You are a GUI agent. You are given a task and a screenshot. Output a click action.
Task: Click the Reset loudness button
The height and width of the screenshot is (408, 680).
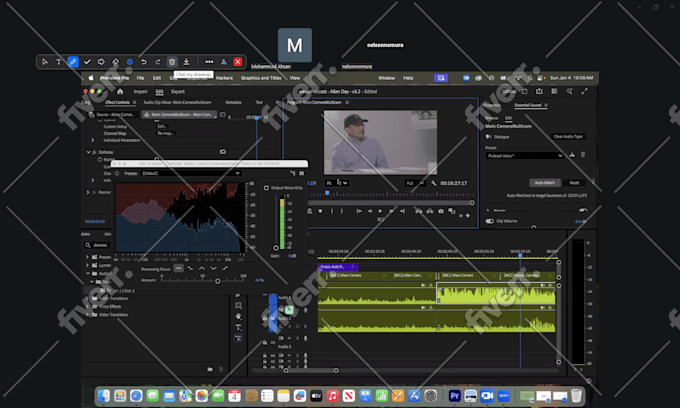click(574, 183)
